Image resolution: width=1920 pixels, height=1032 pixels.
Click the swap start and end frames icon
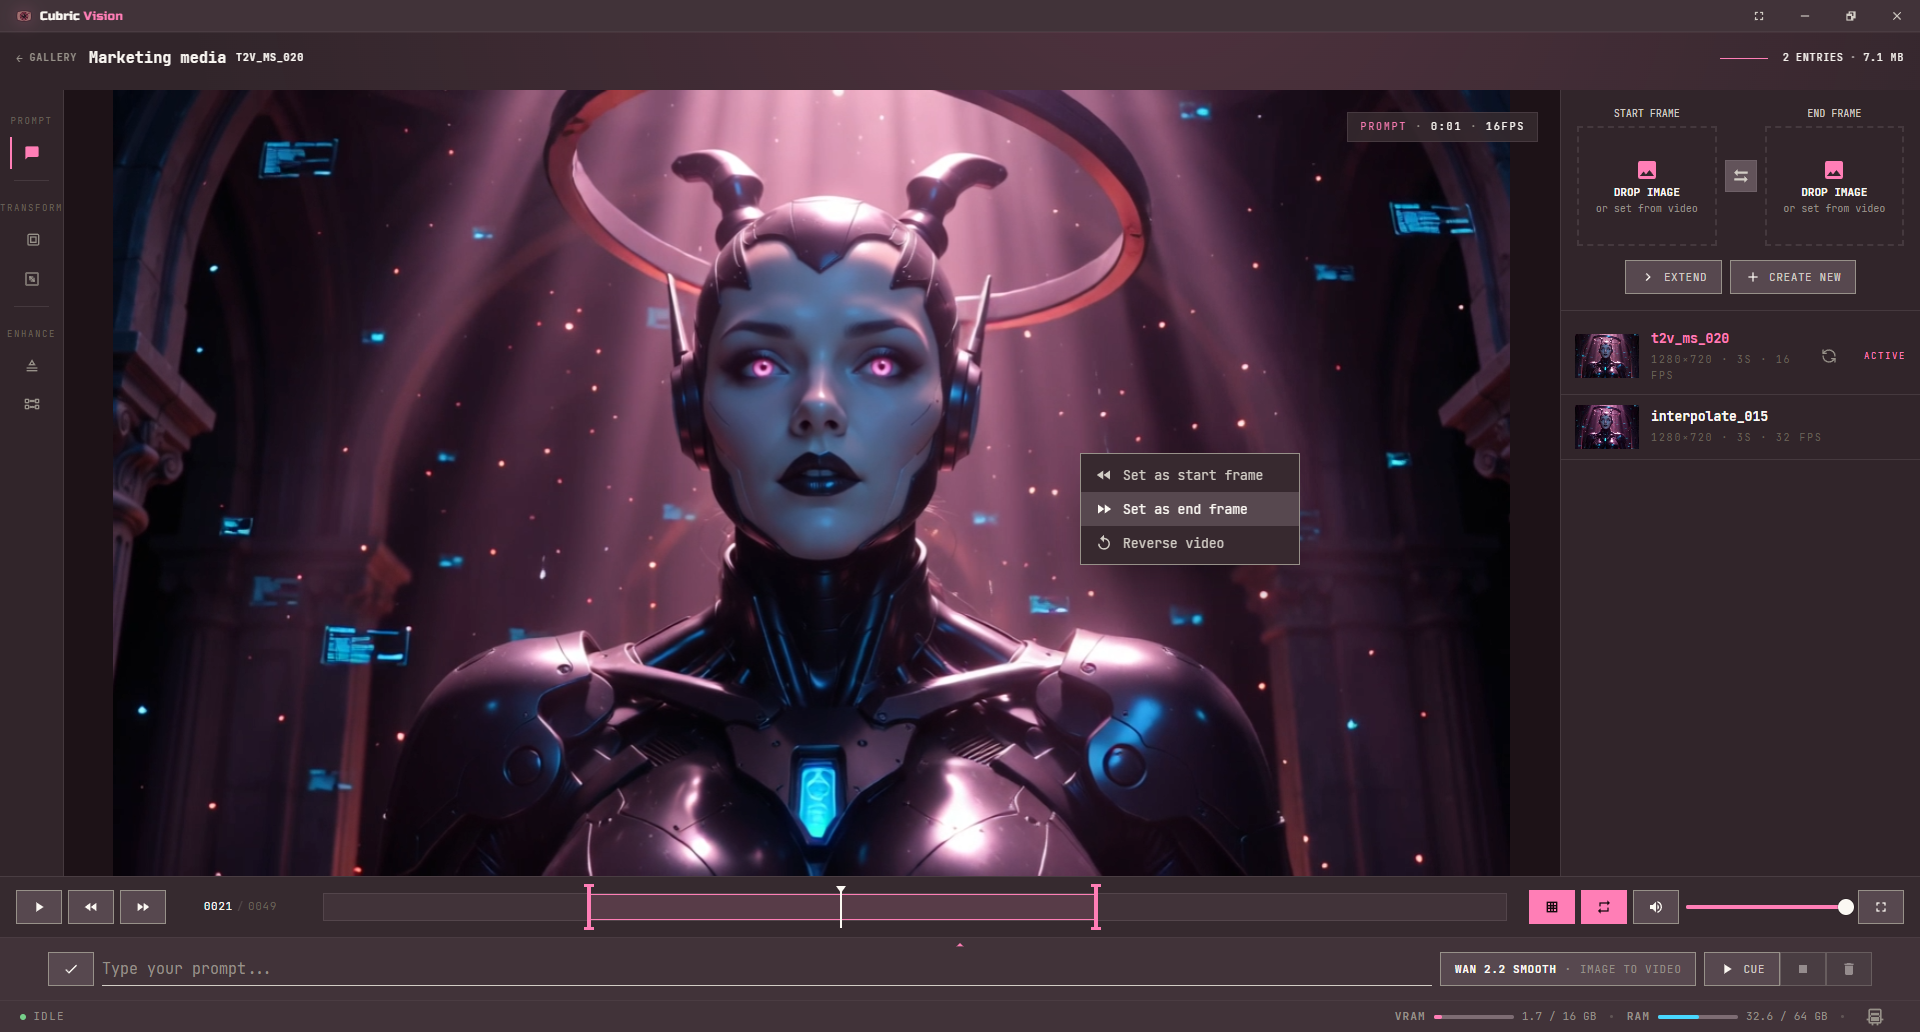click(1741, 176)
